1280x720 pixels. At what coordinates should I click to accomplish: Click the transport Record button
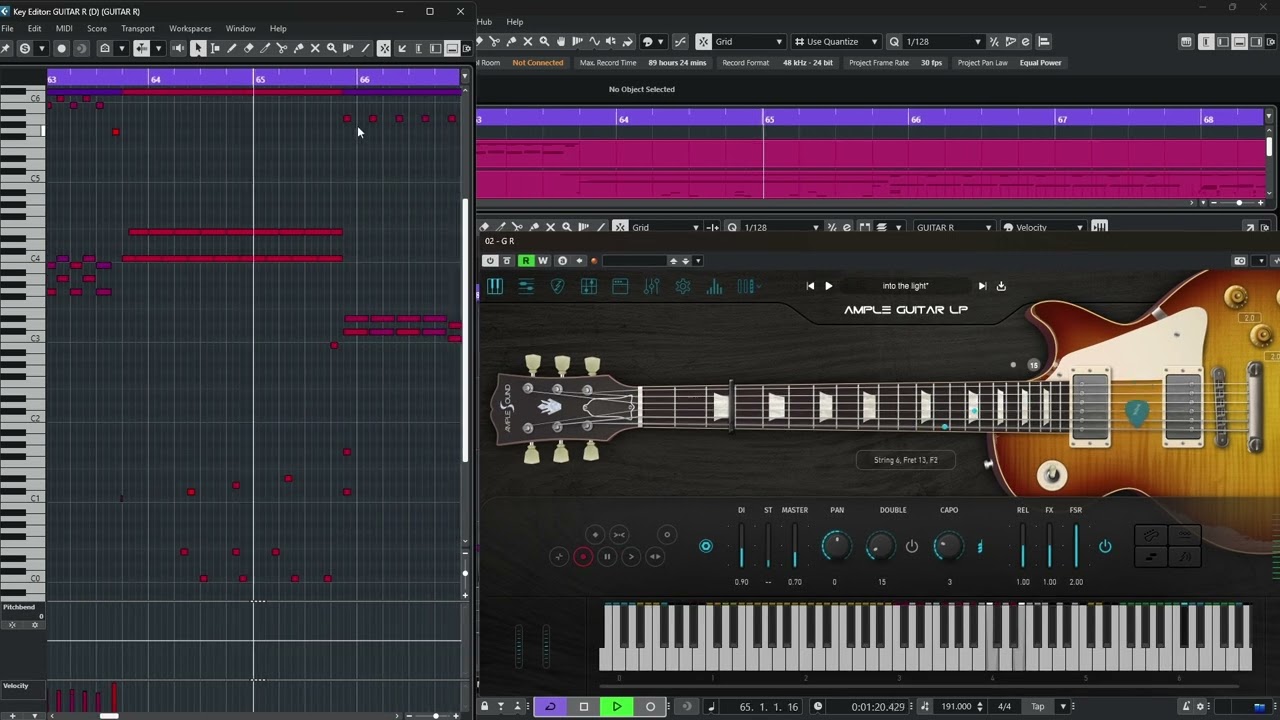(x=650, y=707)
